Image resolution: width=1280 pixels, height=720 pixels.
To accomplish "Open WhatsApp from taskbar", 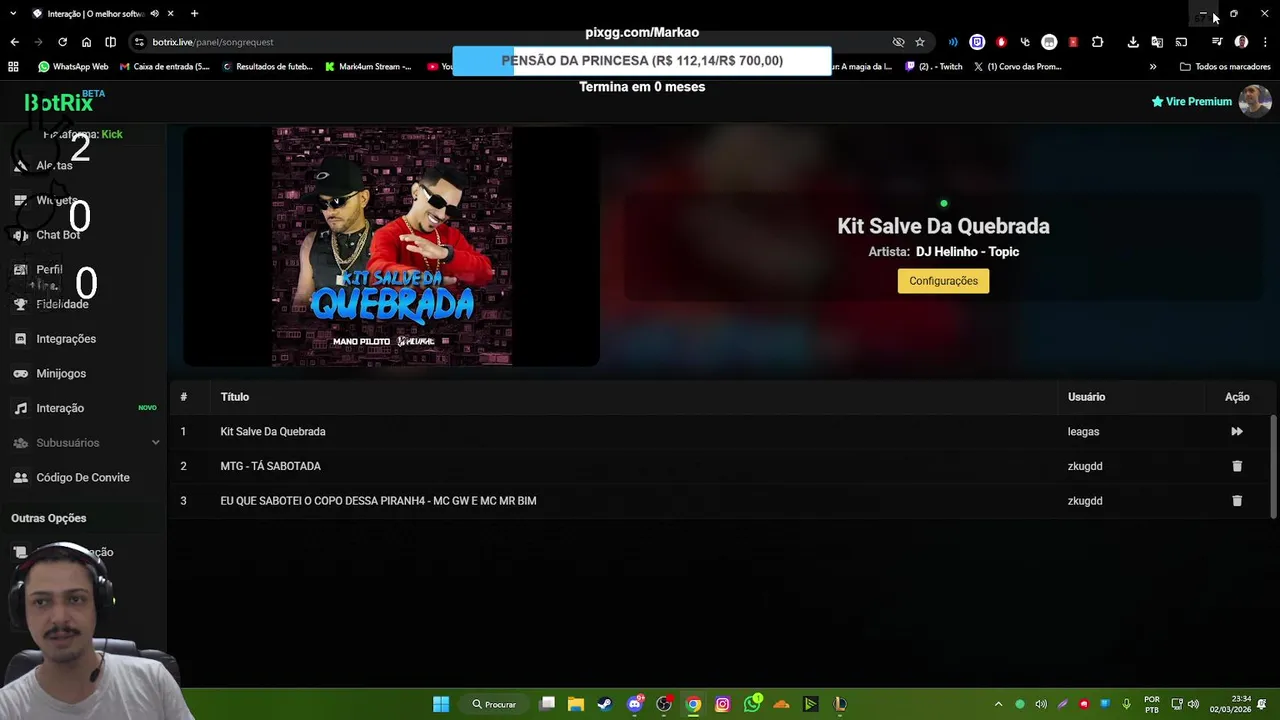I will 752,704.
